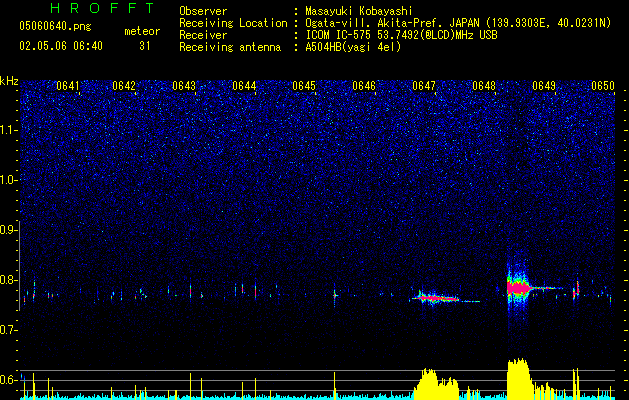Click the 0649 time marker
629x400 pixels.
coord(544,86)
